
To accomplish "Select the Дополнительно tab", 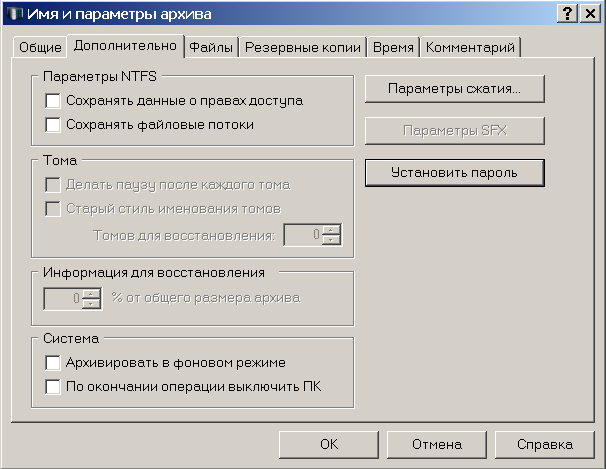I will (125, 46).
